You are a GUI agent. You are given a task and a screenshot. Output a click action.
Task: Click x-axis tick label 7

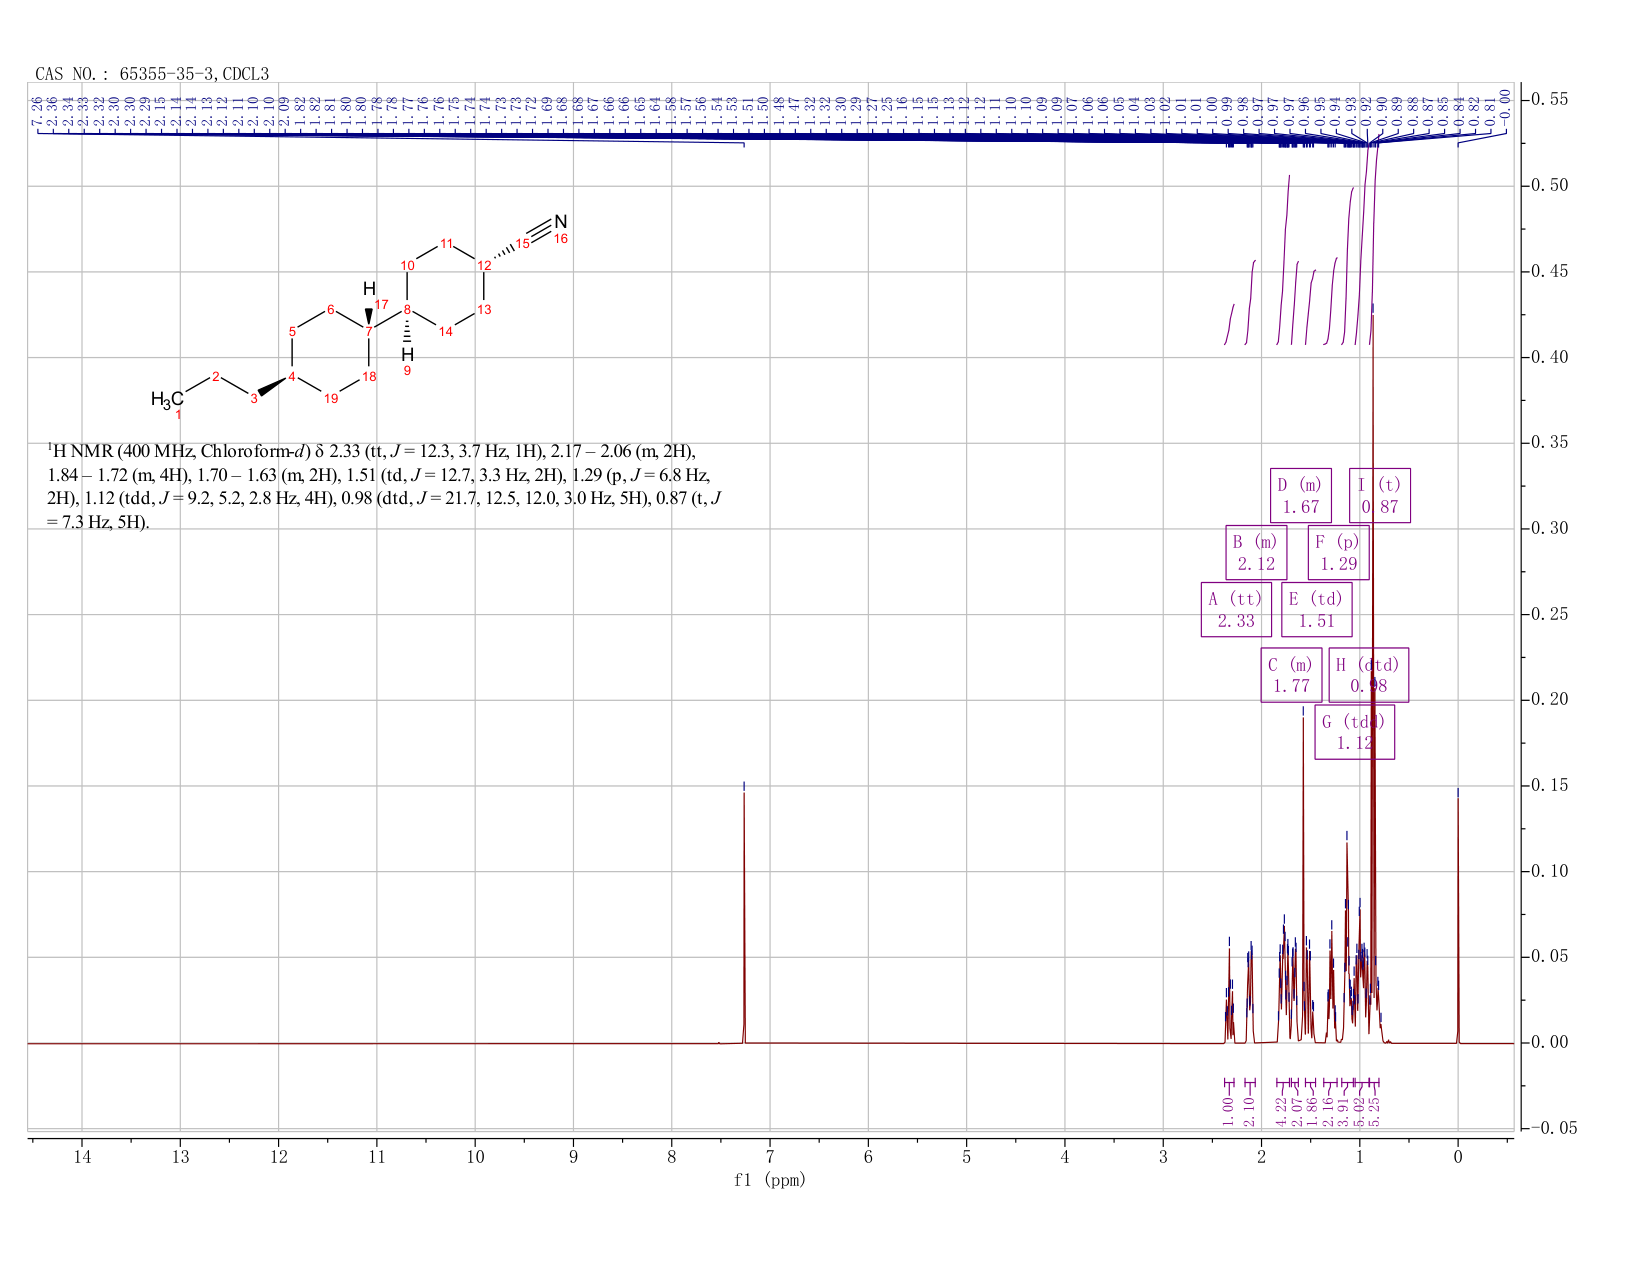pos(770,1157)
